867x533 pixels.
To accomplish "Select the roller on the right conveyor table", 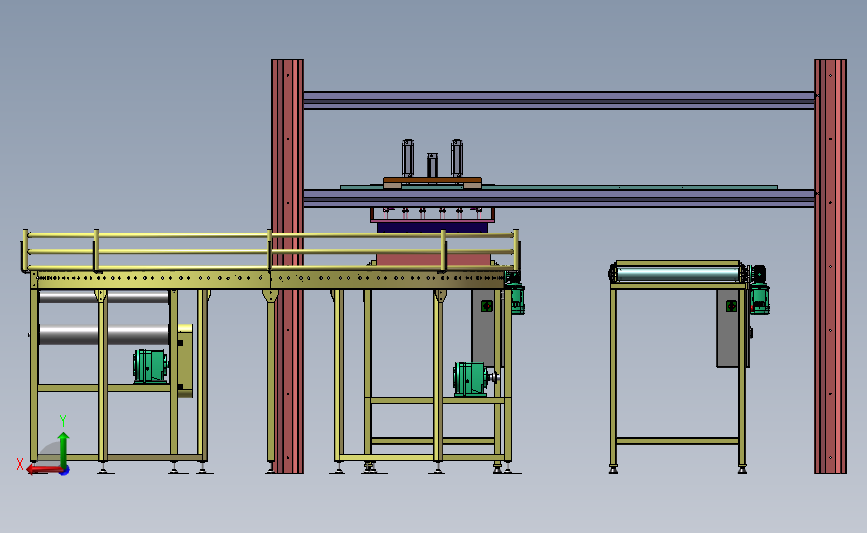I will click(x=678, y=274).
